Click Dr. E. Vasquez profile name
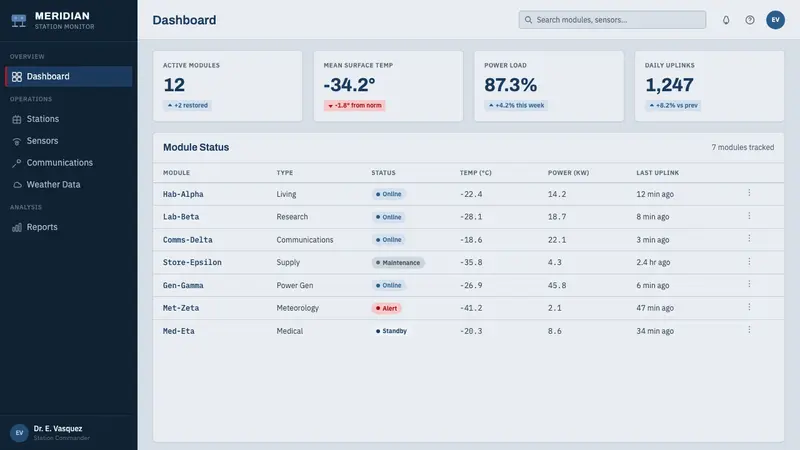Screen dimensions: 800x450 [58, 429]
